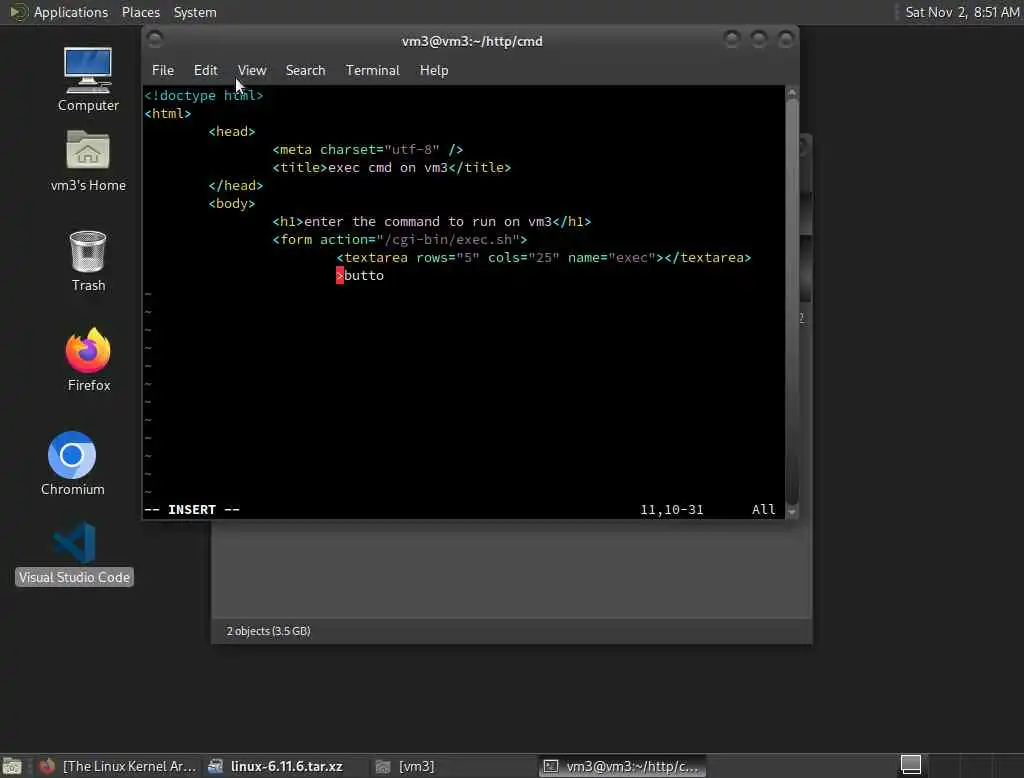Click the 'meta charset' line in vim
This screenshot has height=778, width=1024.
click(368, 149)
